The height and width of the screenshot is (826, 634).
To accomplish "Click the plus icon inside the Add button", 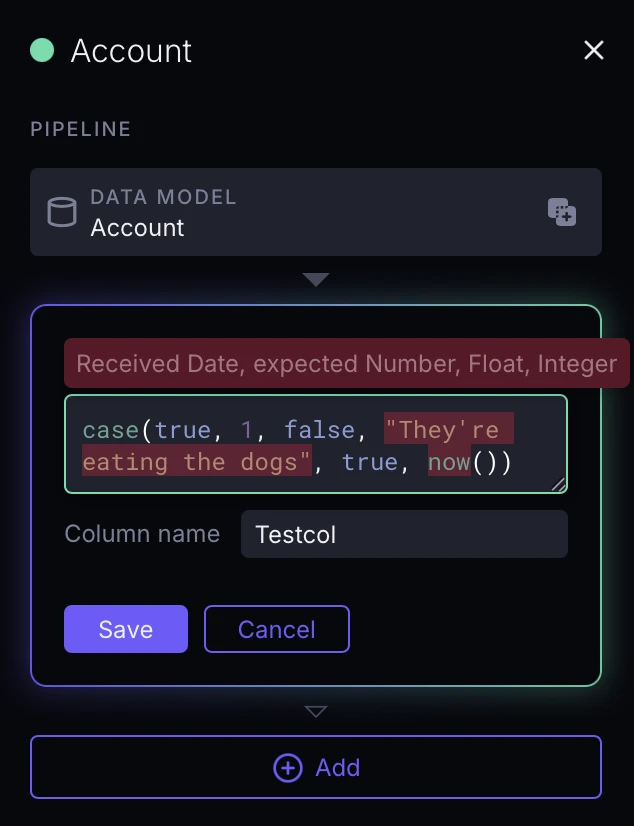I will tap(288, 767).
